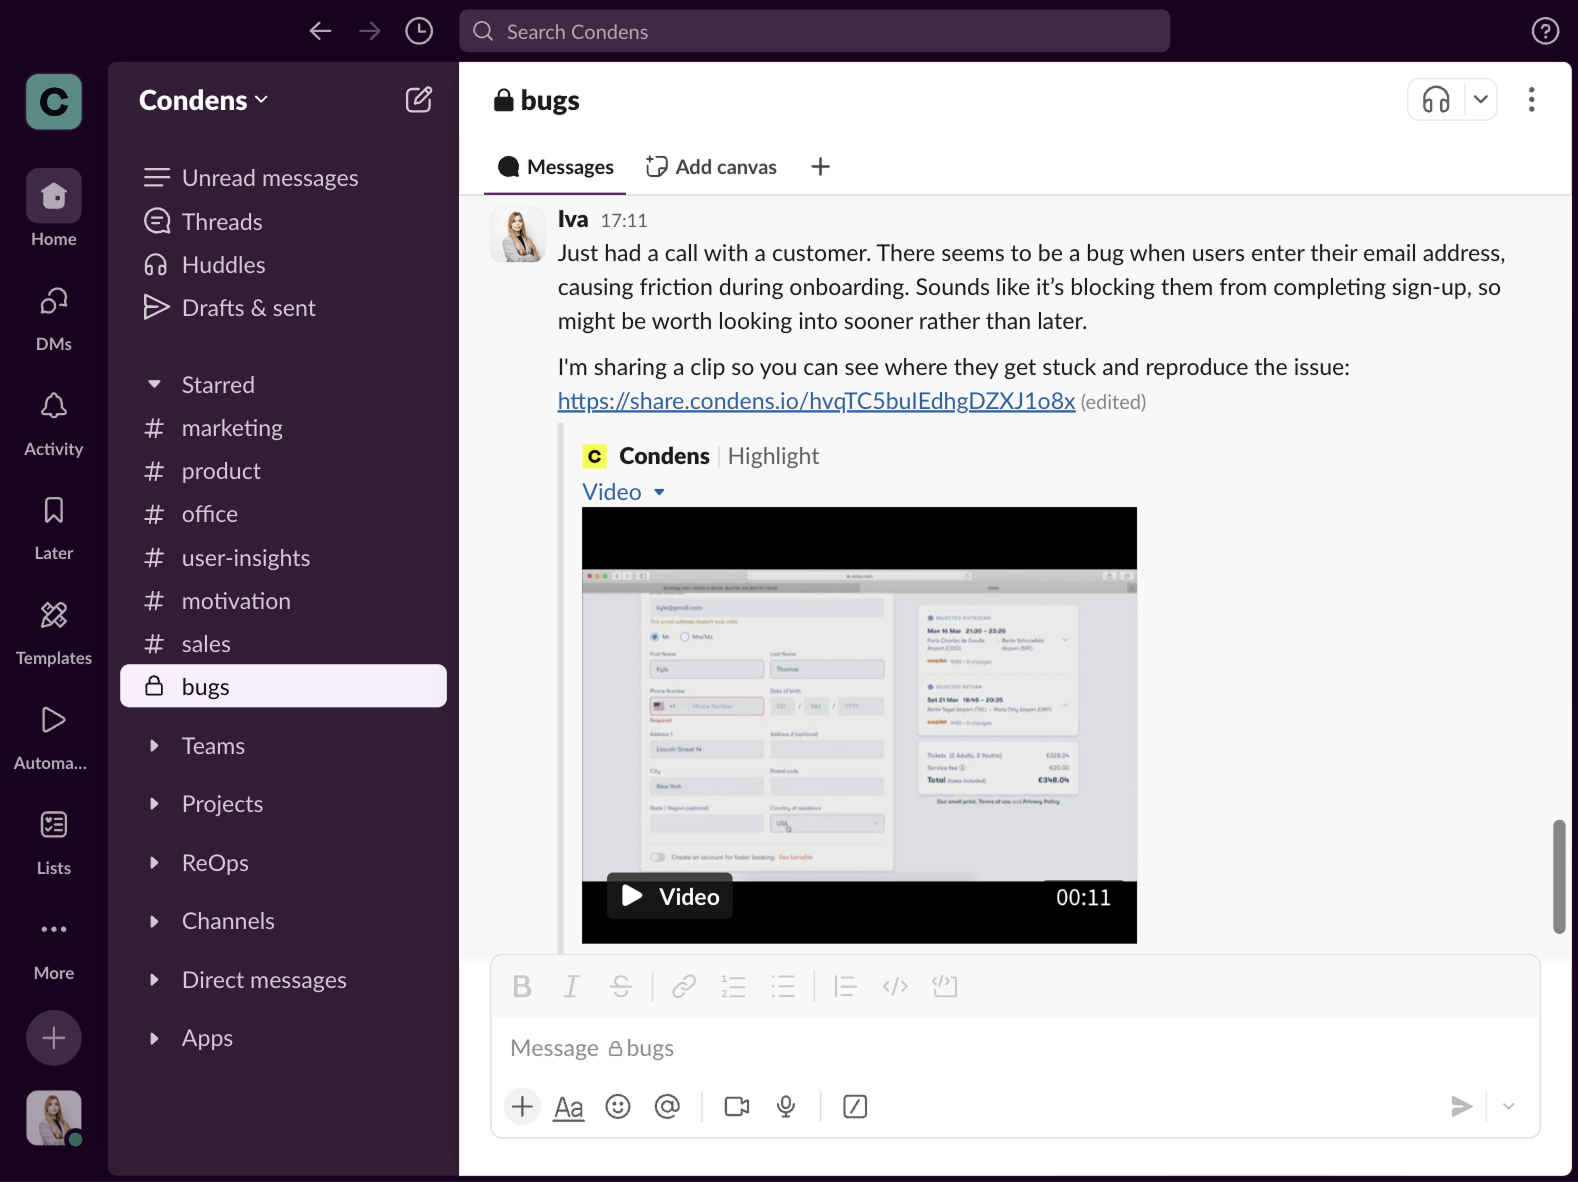Screen dimensions: 1578x1182
Task: Attach a file with composer plus button
Action: 522,1106
